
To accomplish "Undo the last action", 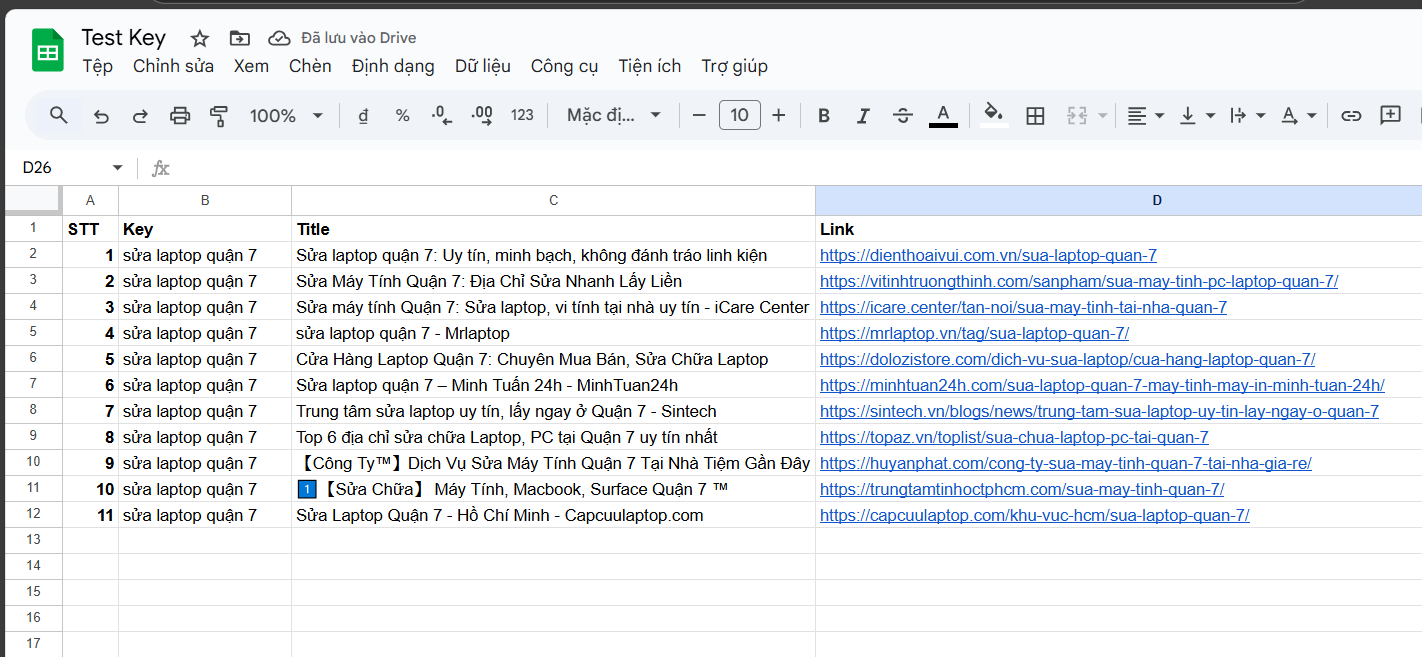I will pyautogui.click(x=100, y=115).
